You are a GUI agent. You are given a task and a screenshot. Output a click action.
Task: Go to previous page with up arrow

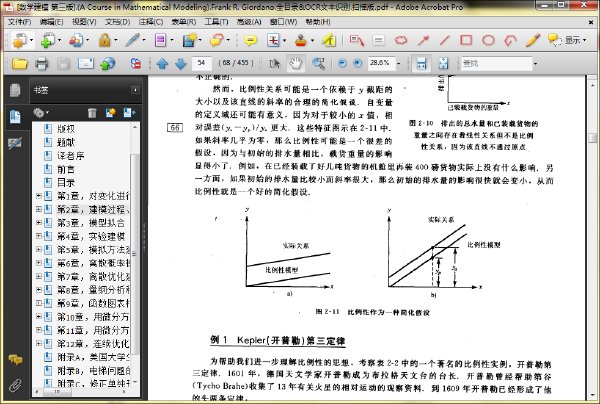coord(162,64)
